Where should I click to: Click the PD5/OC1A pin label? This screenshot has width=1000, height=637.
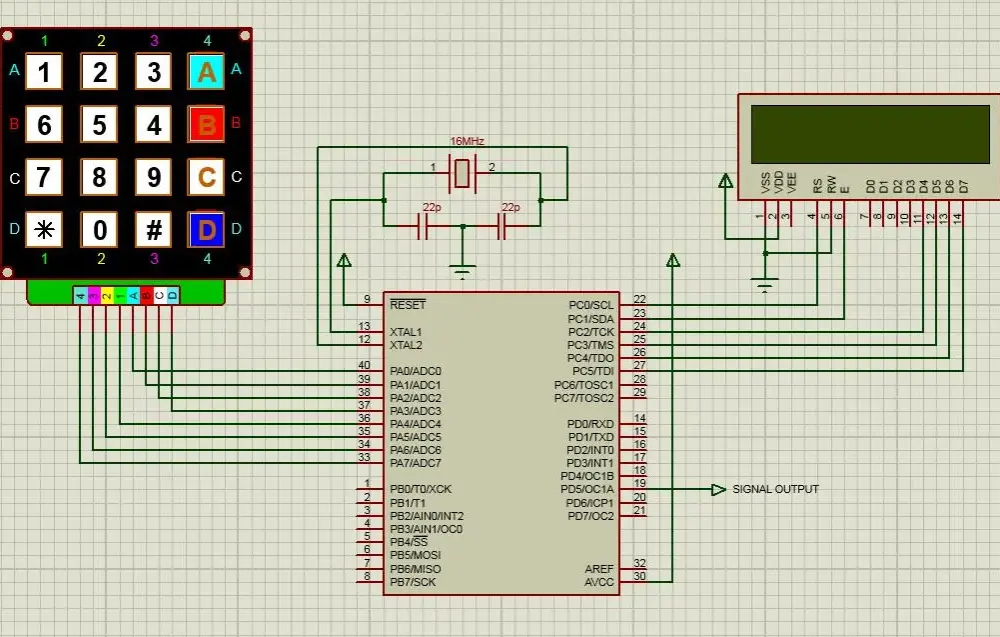(x=587, y=489)
